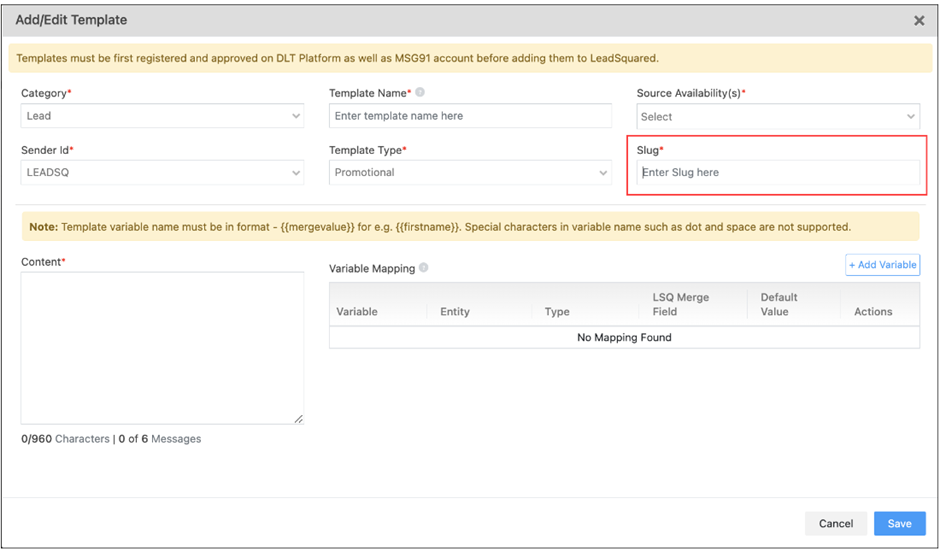The width and height of the screenshot is (940, 551).
Task: Expand the Source Availability(s) dropdown
Action: pos(777,117)
